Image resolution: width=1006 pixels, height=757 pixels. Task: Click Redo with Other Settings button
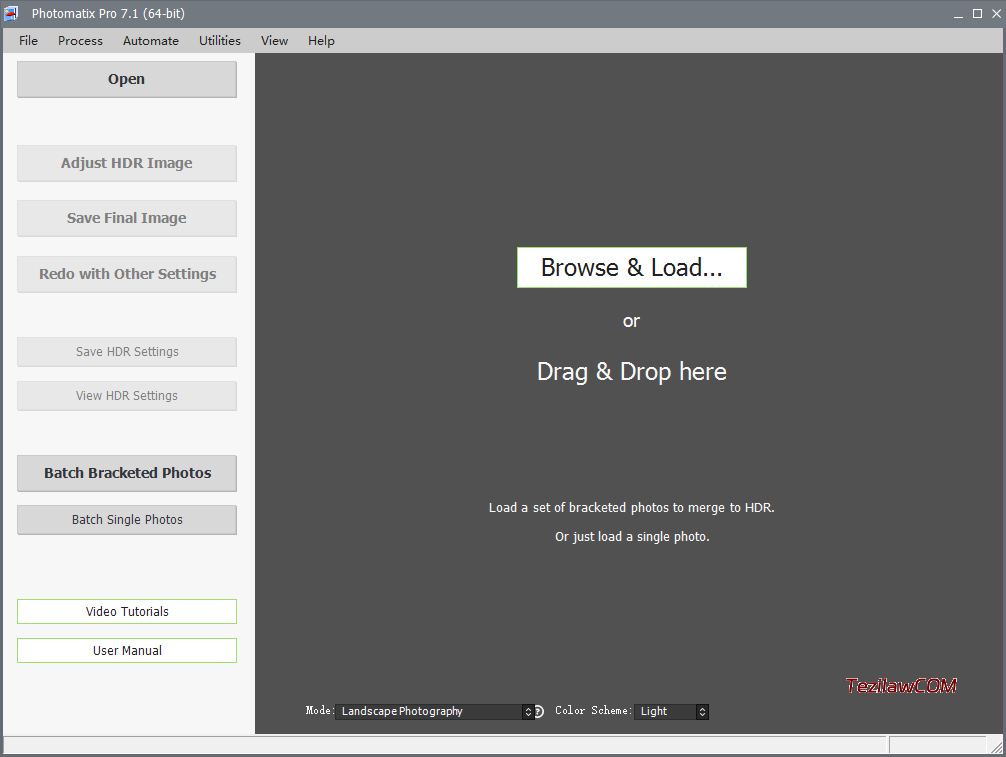[126, 274]
